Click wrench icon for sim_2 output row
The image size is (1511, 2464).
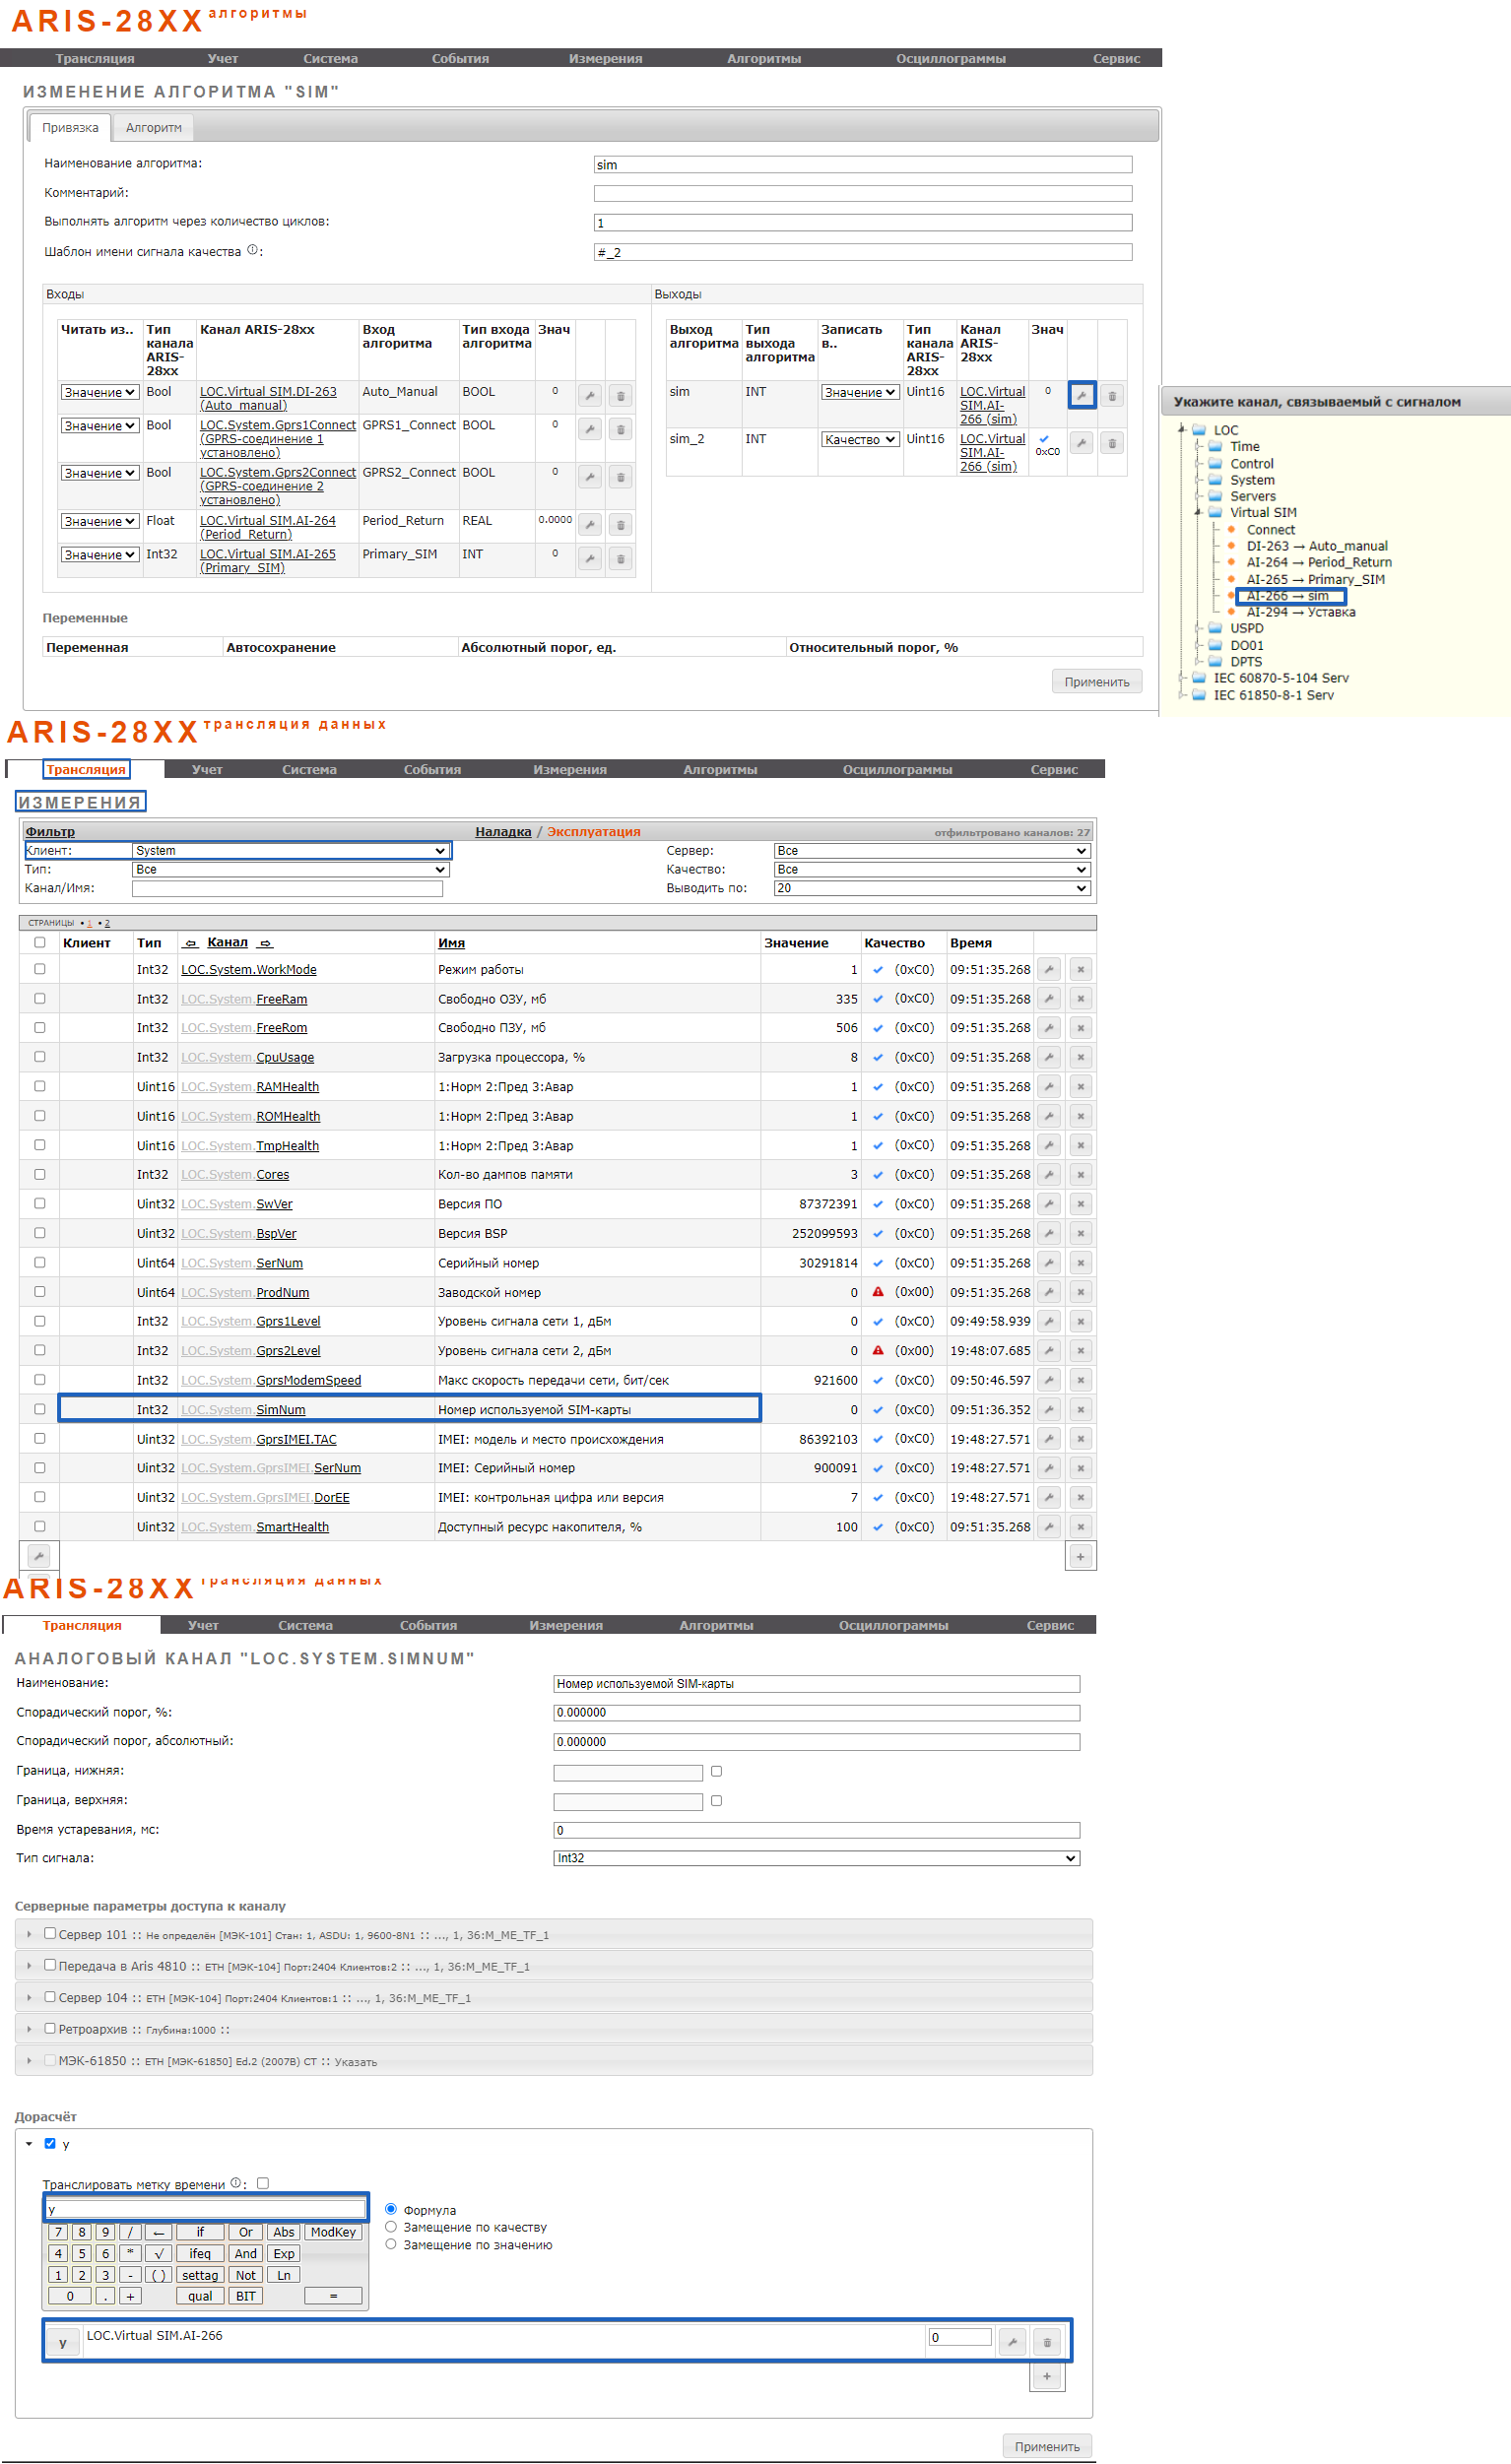(x=1081, y=443)
